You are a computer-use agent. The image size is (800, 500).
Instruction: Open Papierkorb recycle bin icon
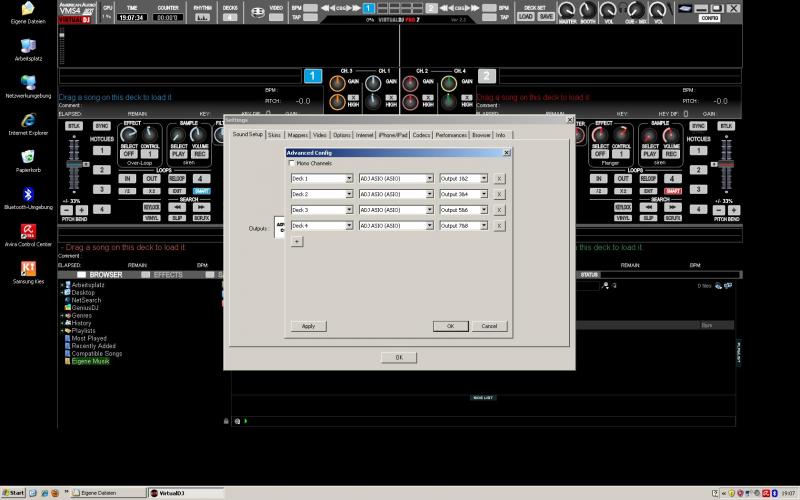[28, 161]
